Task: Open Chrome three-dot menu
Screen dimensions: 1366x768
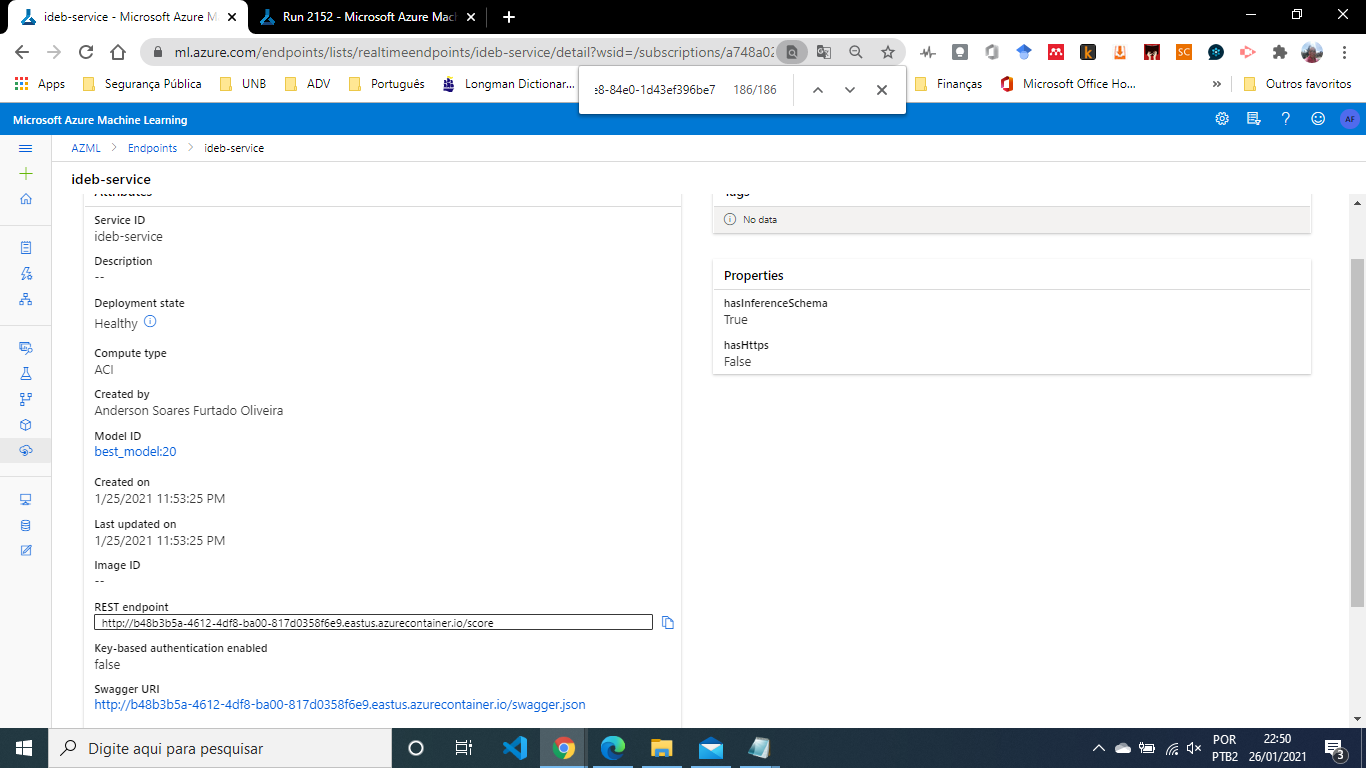Action: 1344,52
